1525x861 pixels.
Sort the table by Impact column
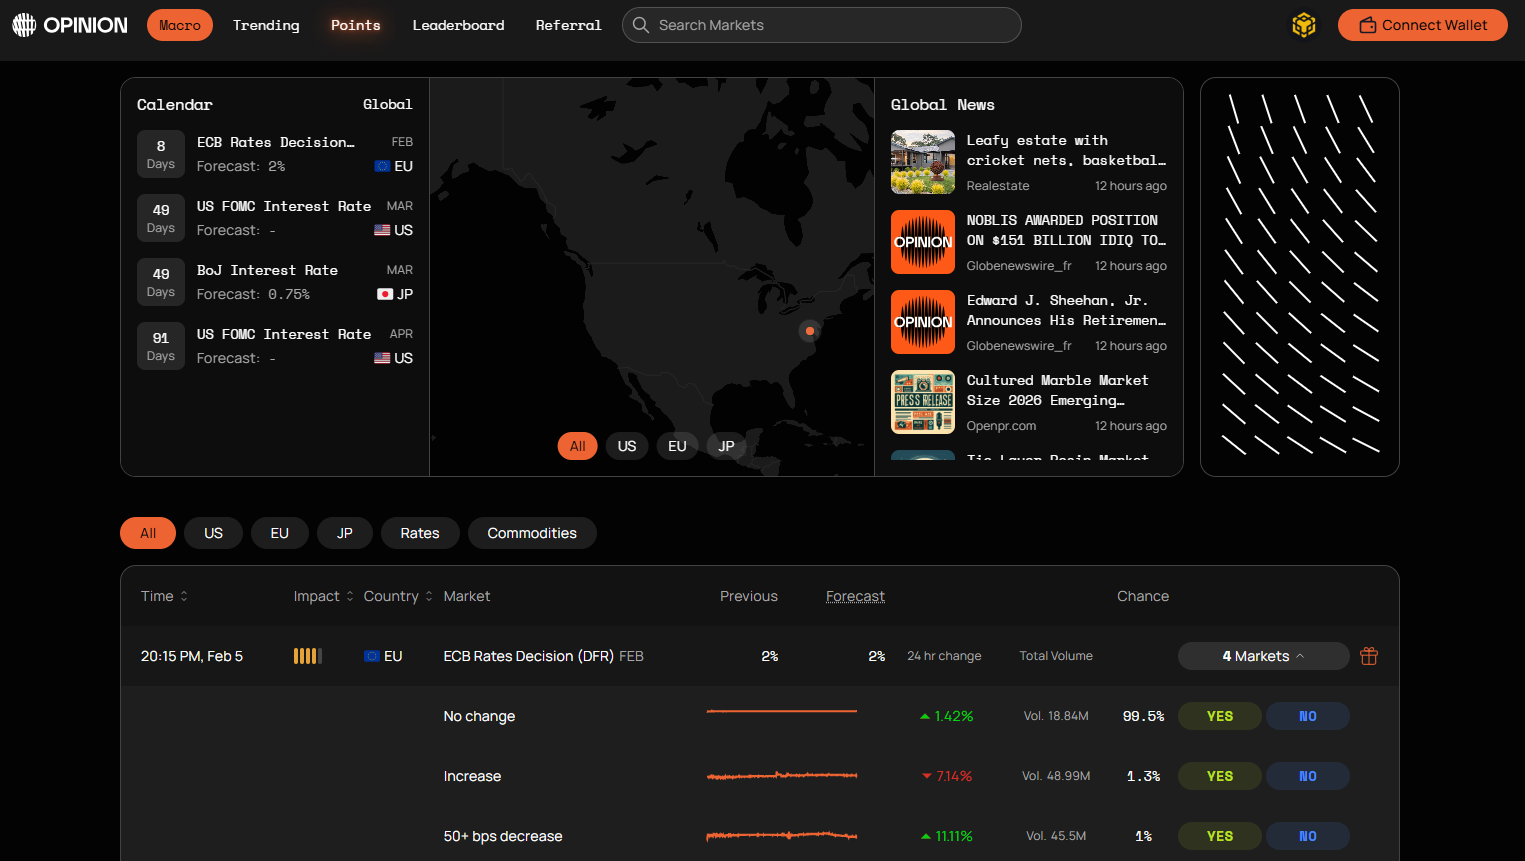tap(323, 596)
